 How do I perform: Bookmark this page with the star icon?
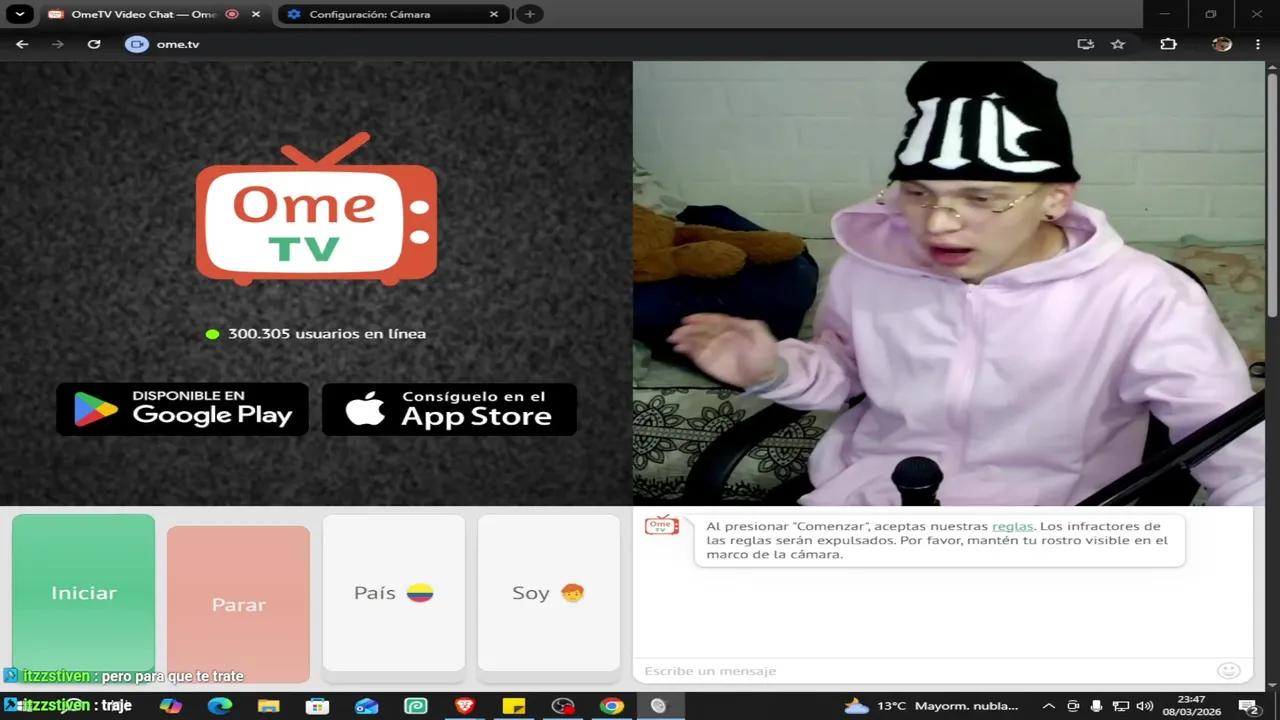pos(1117,44)
